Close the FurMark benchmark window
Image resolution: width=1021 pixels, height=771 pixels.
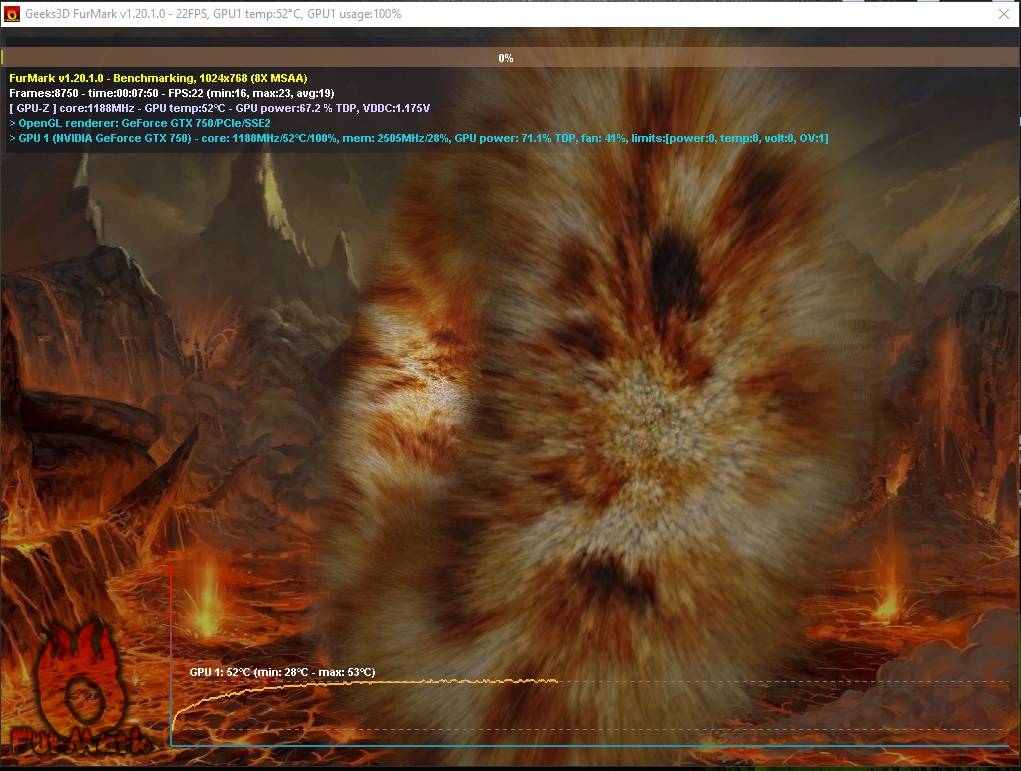(1004, 14)
